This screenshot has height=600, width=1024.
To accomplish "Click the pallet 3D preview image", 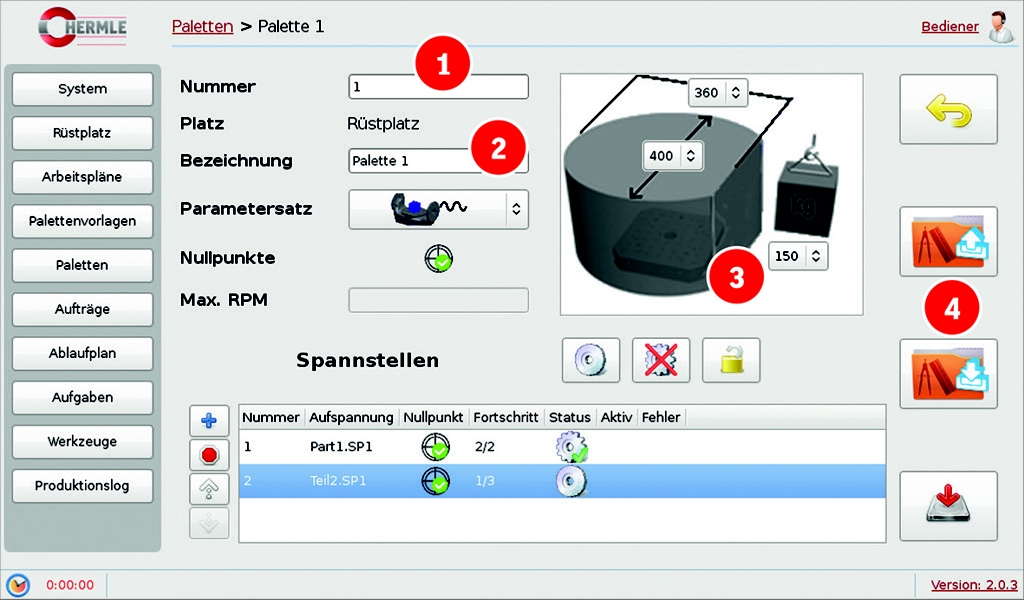I will coord(711,194).
